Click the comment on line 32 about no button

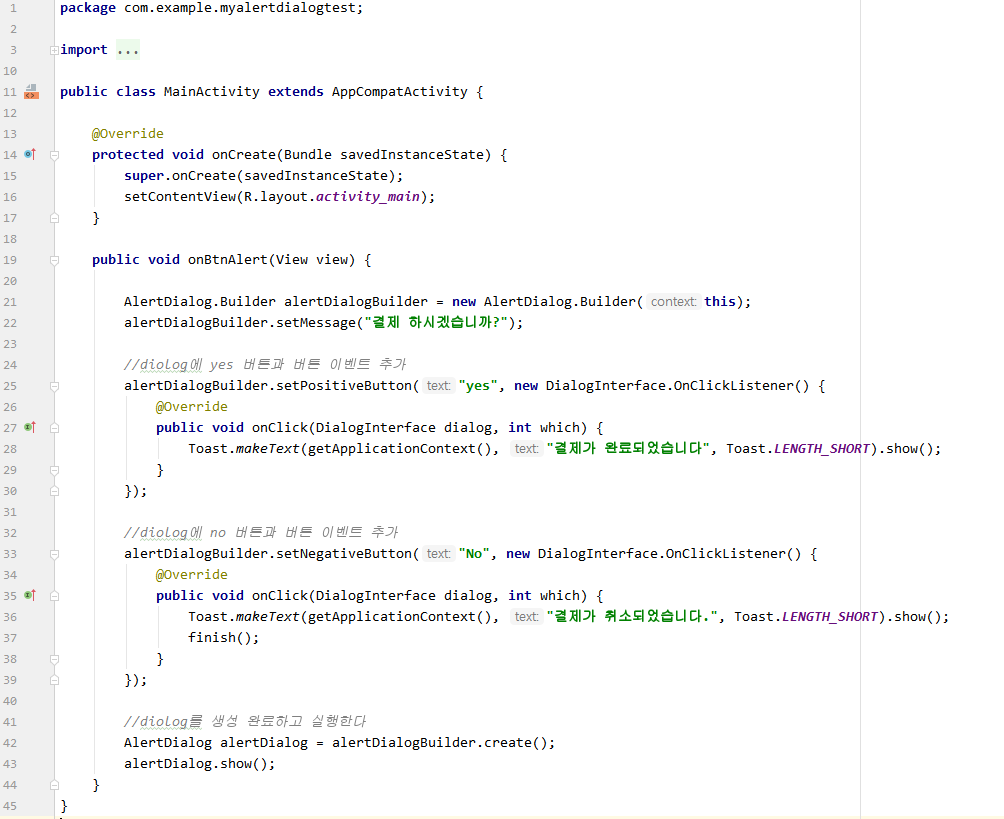tap(261, 532)
